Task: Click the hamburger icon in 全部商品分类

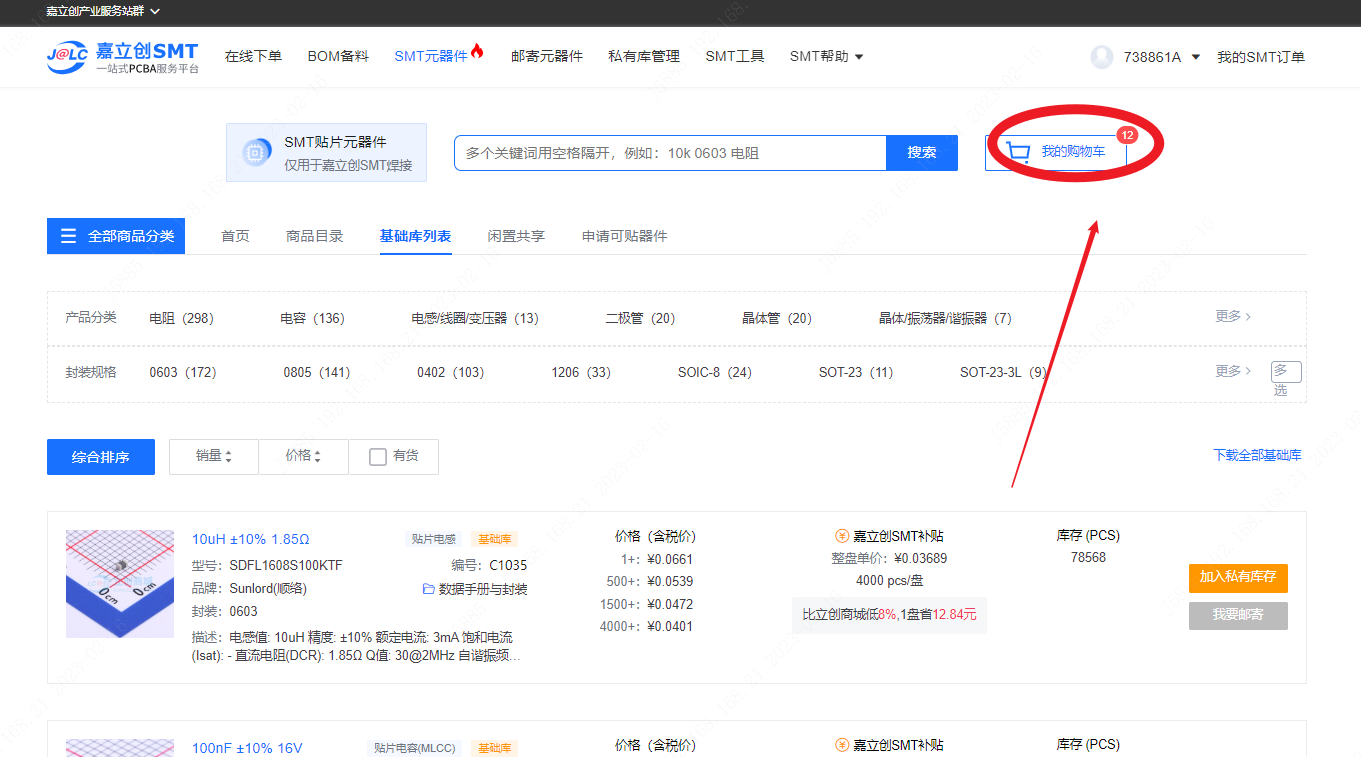Action: pos(68,236)
